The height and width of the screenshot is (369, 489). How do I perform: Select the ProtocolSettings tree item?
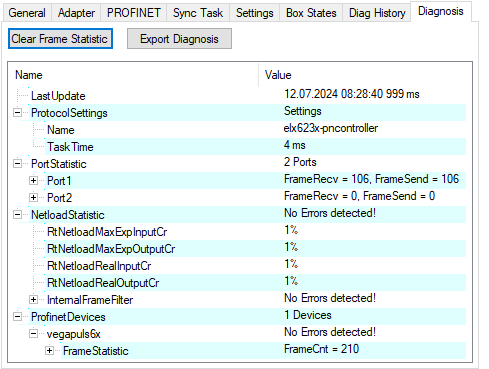[69, 113]
